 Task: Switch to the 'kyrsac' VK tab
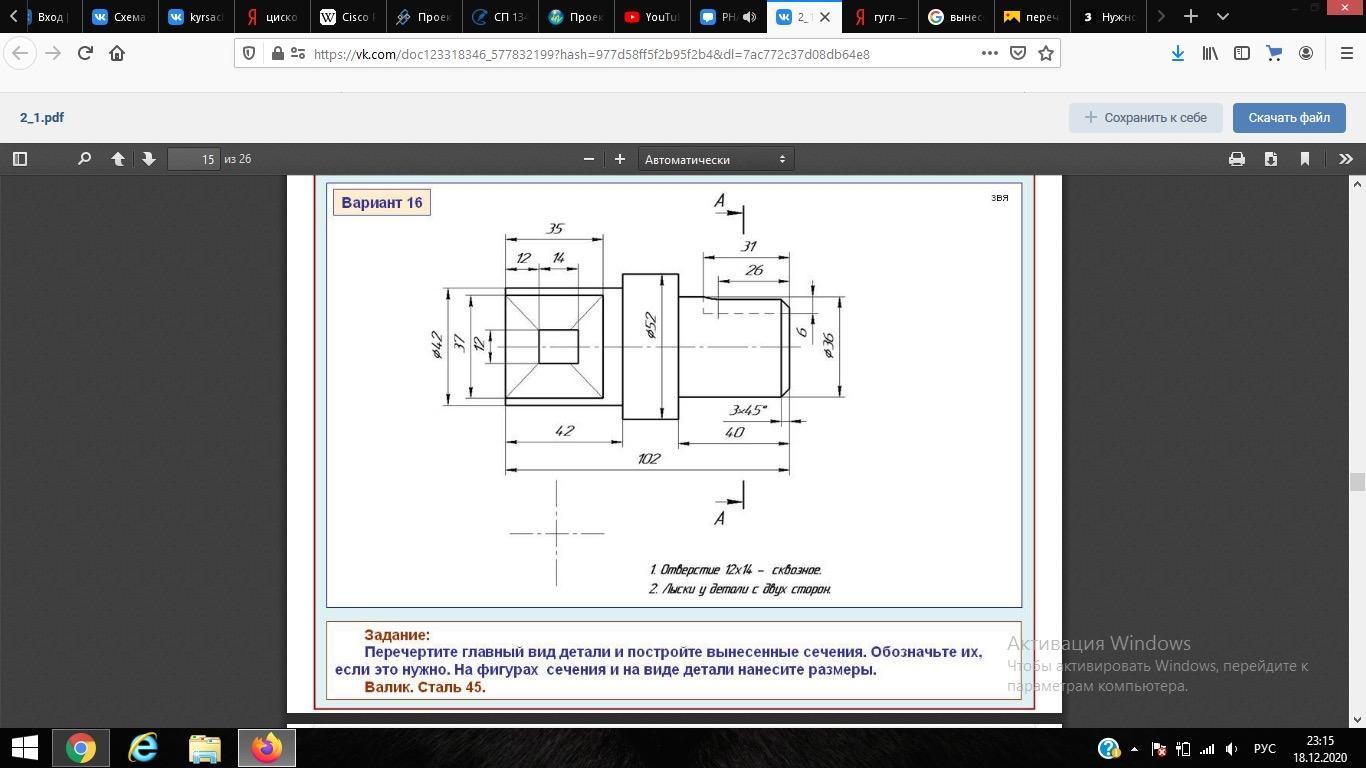click(x=195, y=17)
